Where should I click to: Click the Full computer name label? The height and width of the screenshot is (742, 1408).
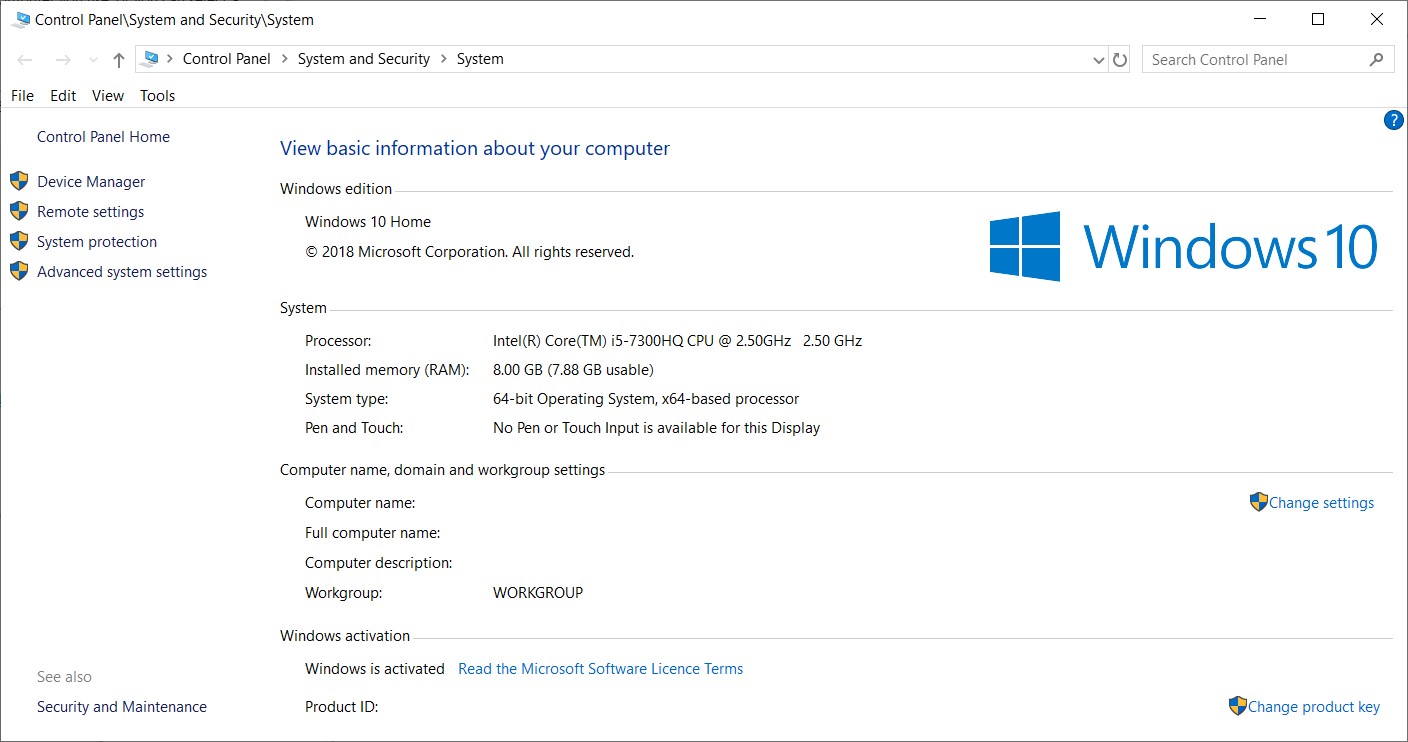pyautogui.click(x=372, y=533)
